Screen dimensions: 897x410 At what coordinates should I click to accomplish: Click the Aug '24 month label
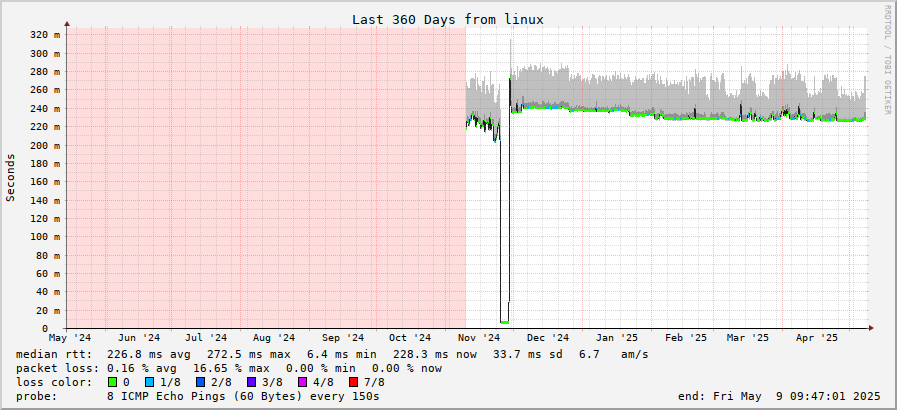pos(274,338)
